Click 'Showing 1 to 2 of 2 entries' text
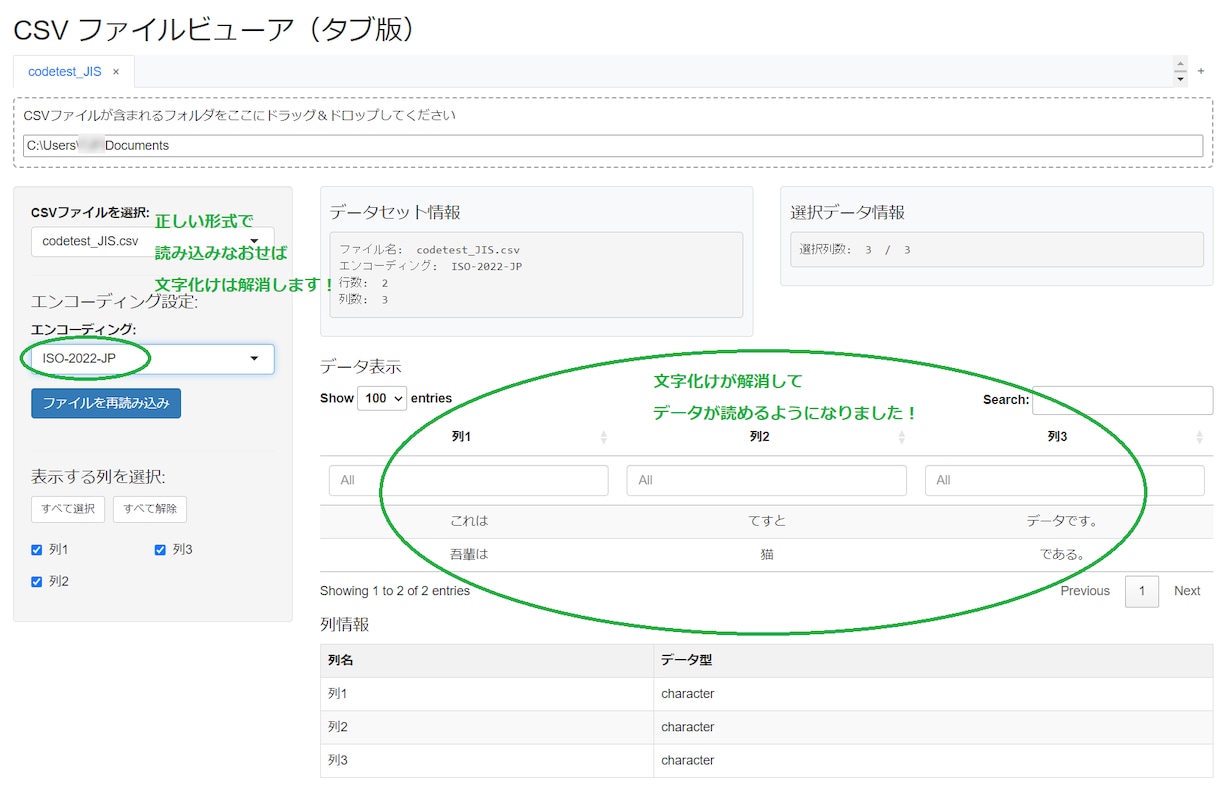Viewport: 1220px width, 785px height. click(x=395, y=591)
